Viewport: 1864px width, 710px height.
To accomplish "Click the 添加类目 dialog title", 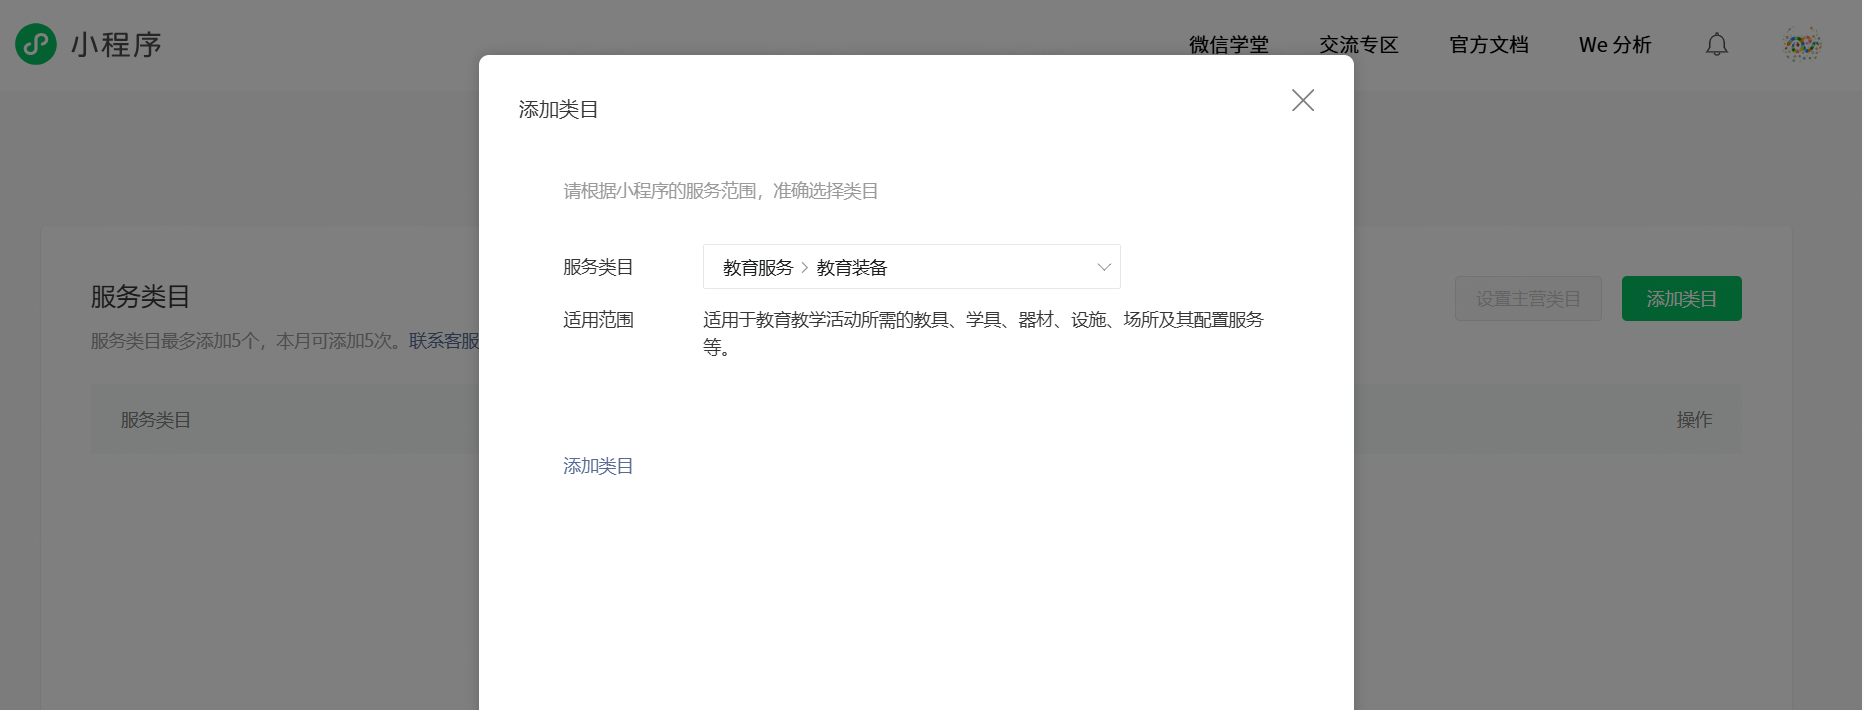I will pyautogui.click(x=558, y=110).
